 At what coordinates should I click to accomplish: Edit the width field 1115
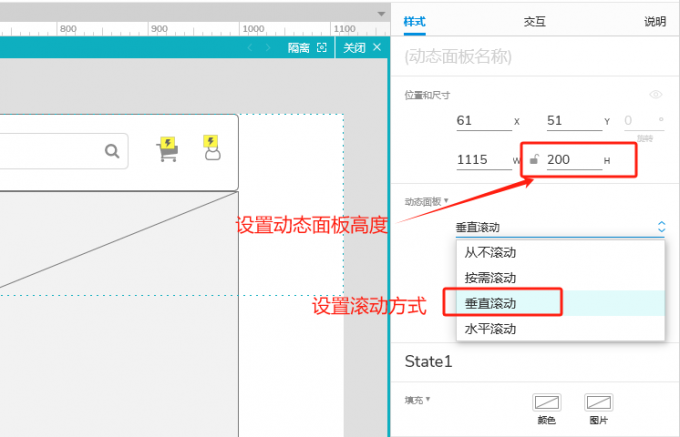point(484,160)
